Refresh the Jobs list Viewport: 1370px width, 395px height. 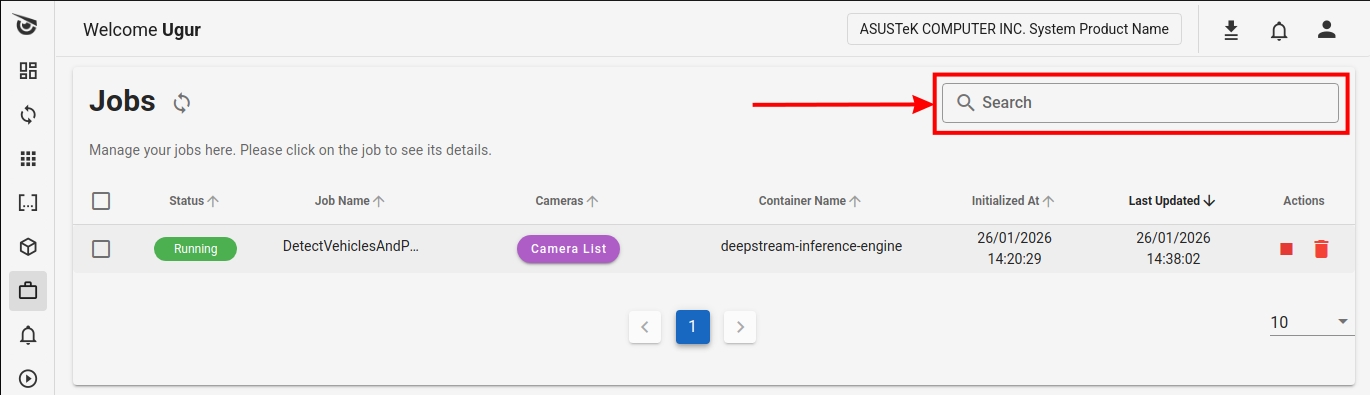click(x=182, y=102)
